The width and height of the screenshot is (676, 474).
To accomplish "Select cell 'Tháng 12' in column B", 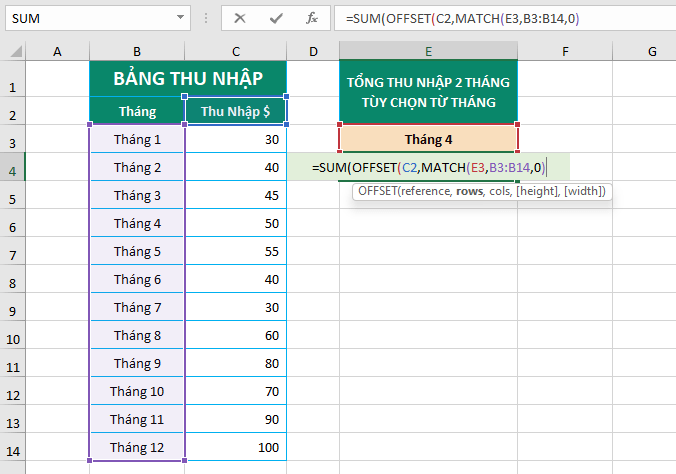I will click(137, 447).
